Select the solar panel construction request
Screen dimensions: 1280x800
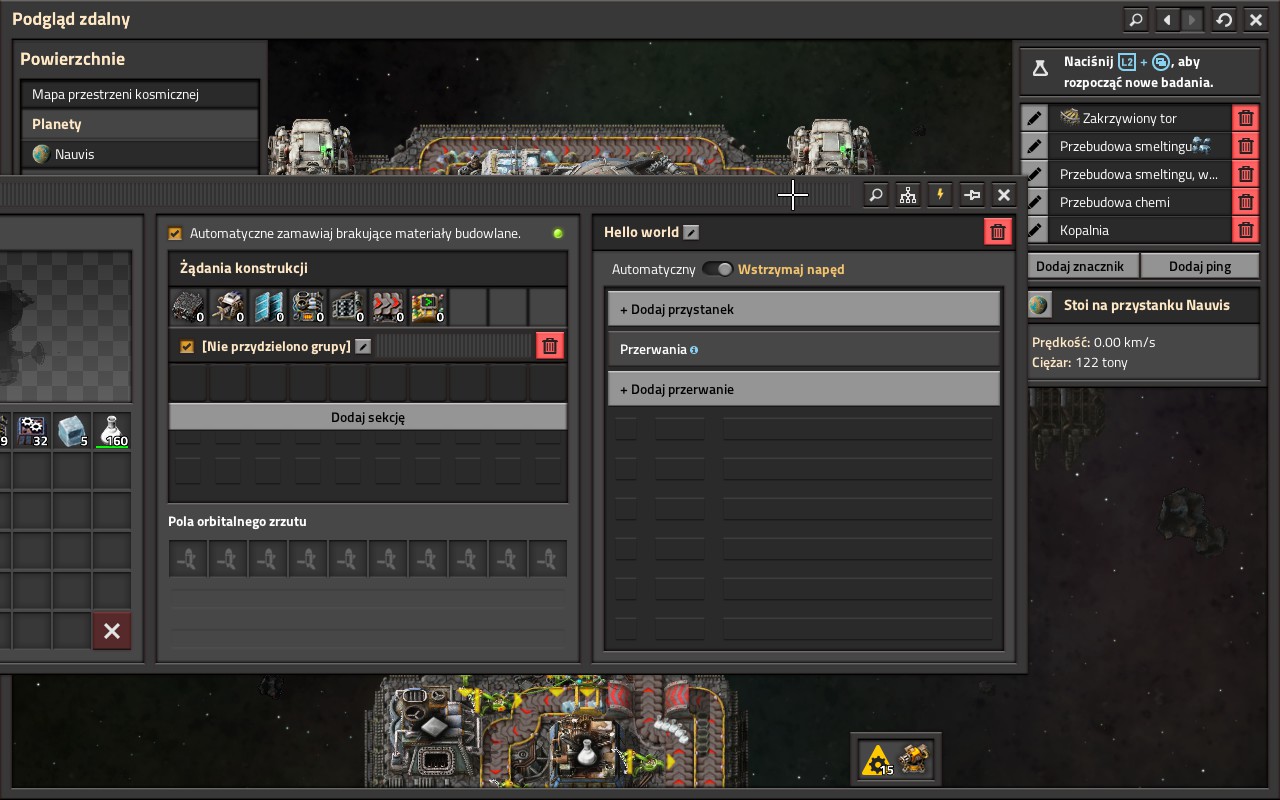point(269,307)
